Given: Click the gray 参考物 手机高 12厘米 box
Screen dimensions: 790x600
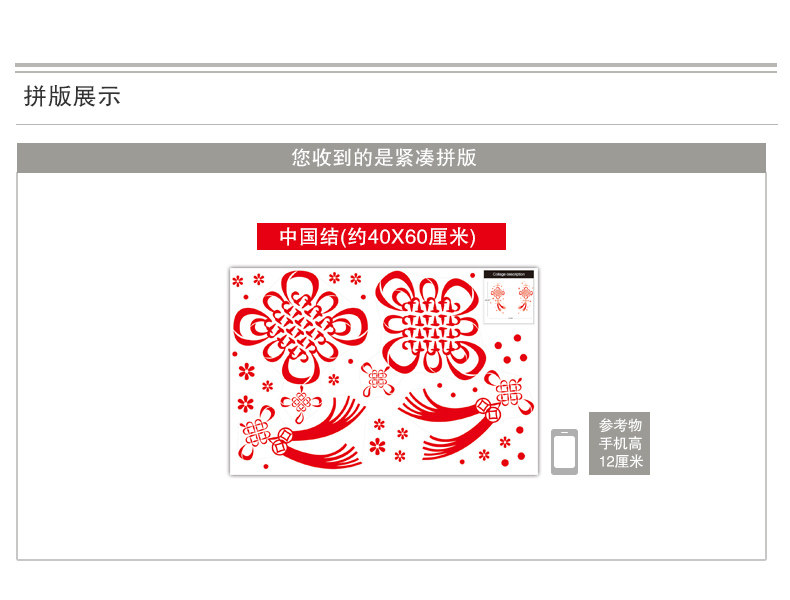Looking at the screenshot, I should pyautogui.click(x=619, y=443).
